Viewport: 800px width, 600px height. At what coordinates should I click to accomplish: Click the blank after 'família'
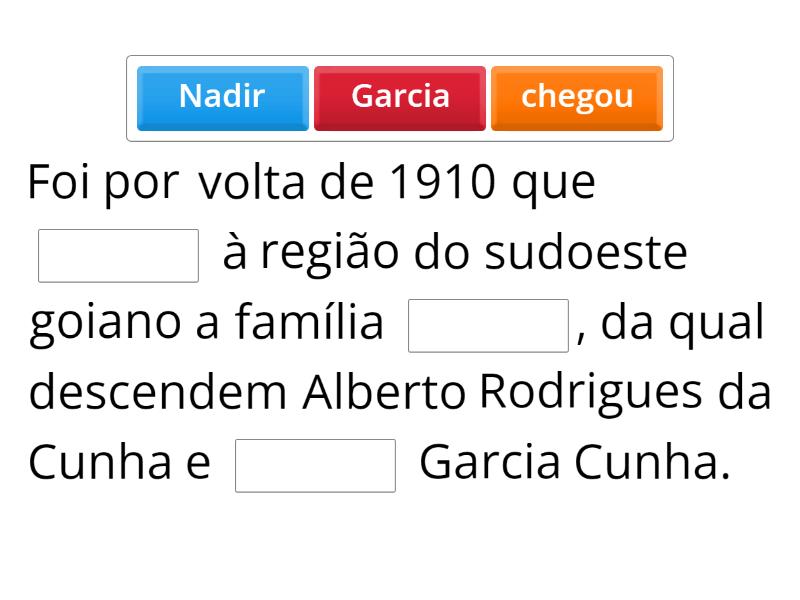click(x=488, y=326)
